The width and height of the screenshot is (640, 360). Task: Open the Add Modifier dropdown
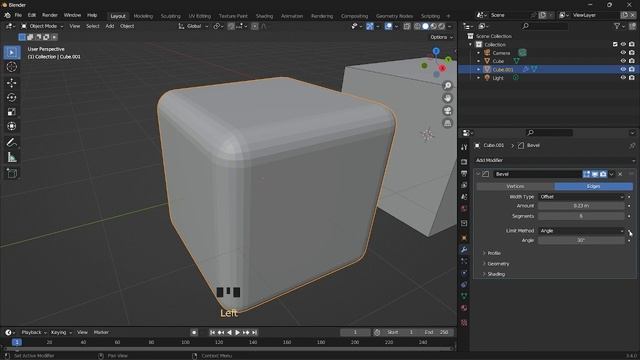[x=555, y=160]
